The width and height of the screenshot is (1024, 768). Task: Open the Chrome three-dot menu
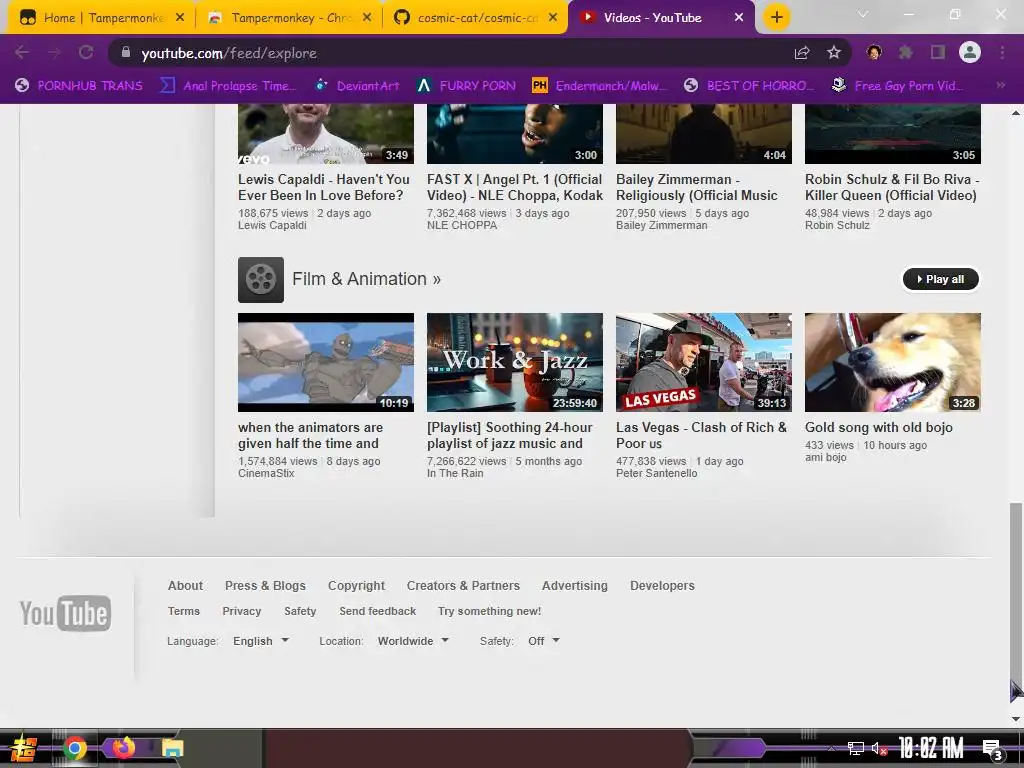point(1002,53)
